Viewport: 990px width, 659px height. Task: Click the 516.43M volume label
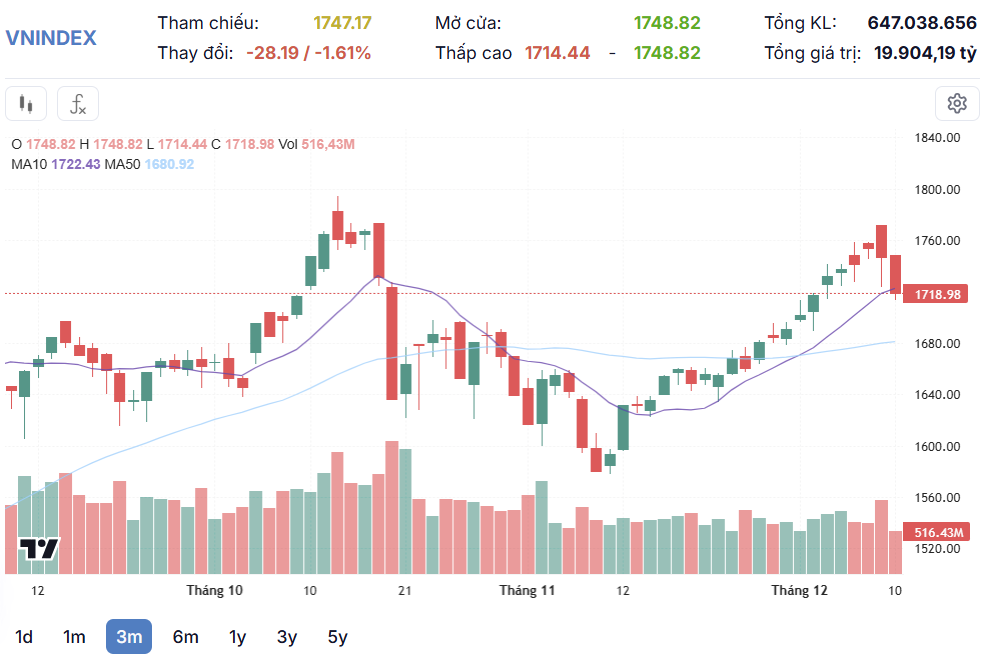tap(937, 533)
